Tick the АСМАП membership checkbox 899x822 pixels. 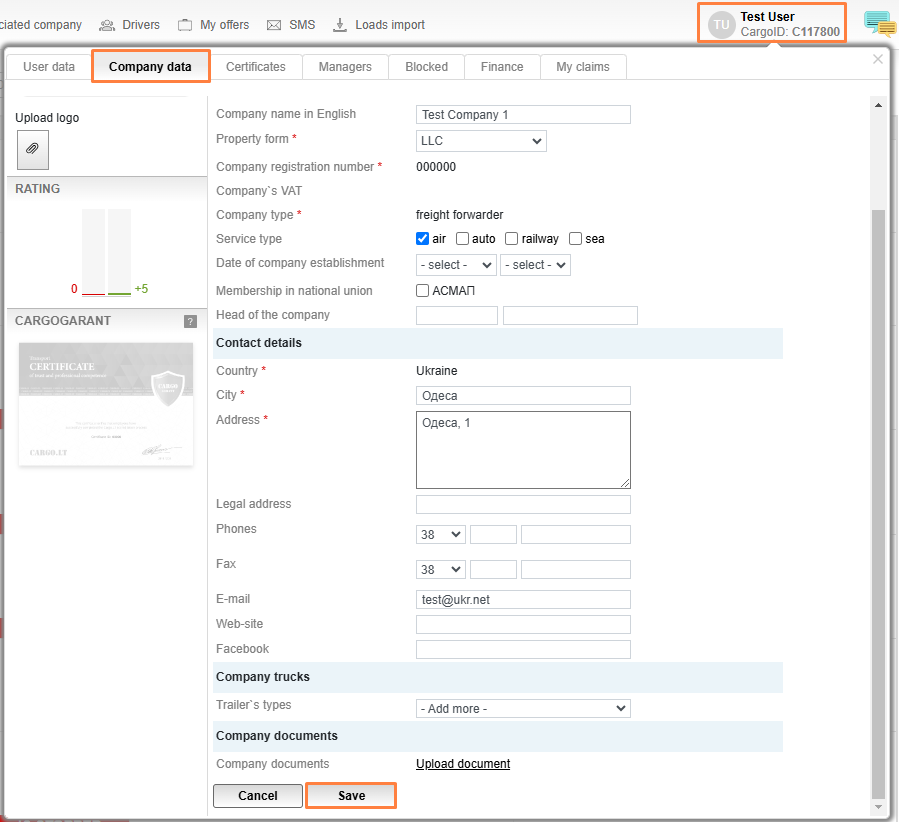pyautogui.click(x=423, y=291)
